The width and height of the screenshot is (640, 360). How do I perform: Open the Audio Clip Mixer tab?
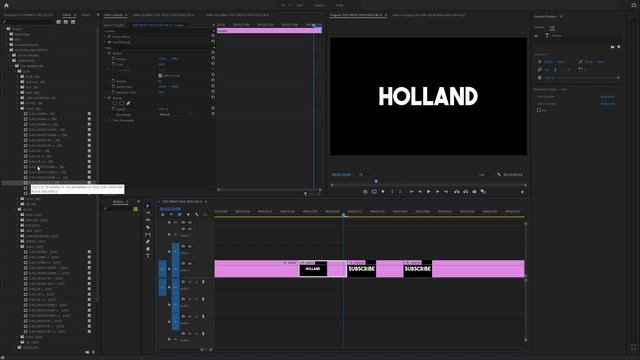point(163,15)
